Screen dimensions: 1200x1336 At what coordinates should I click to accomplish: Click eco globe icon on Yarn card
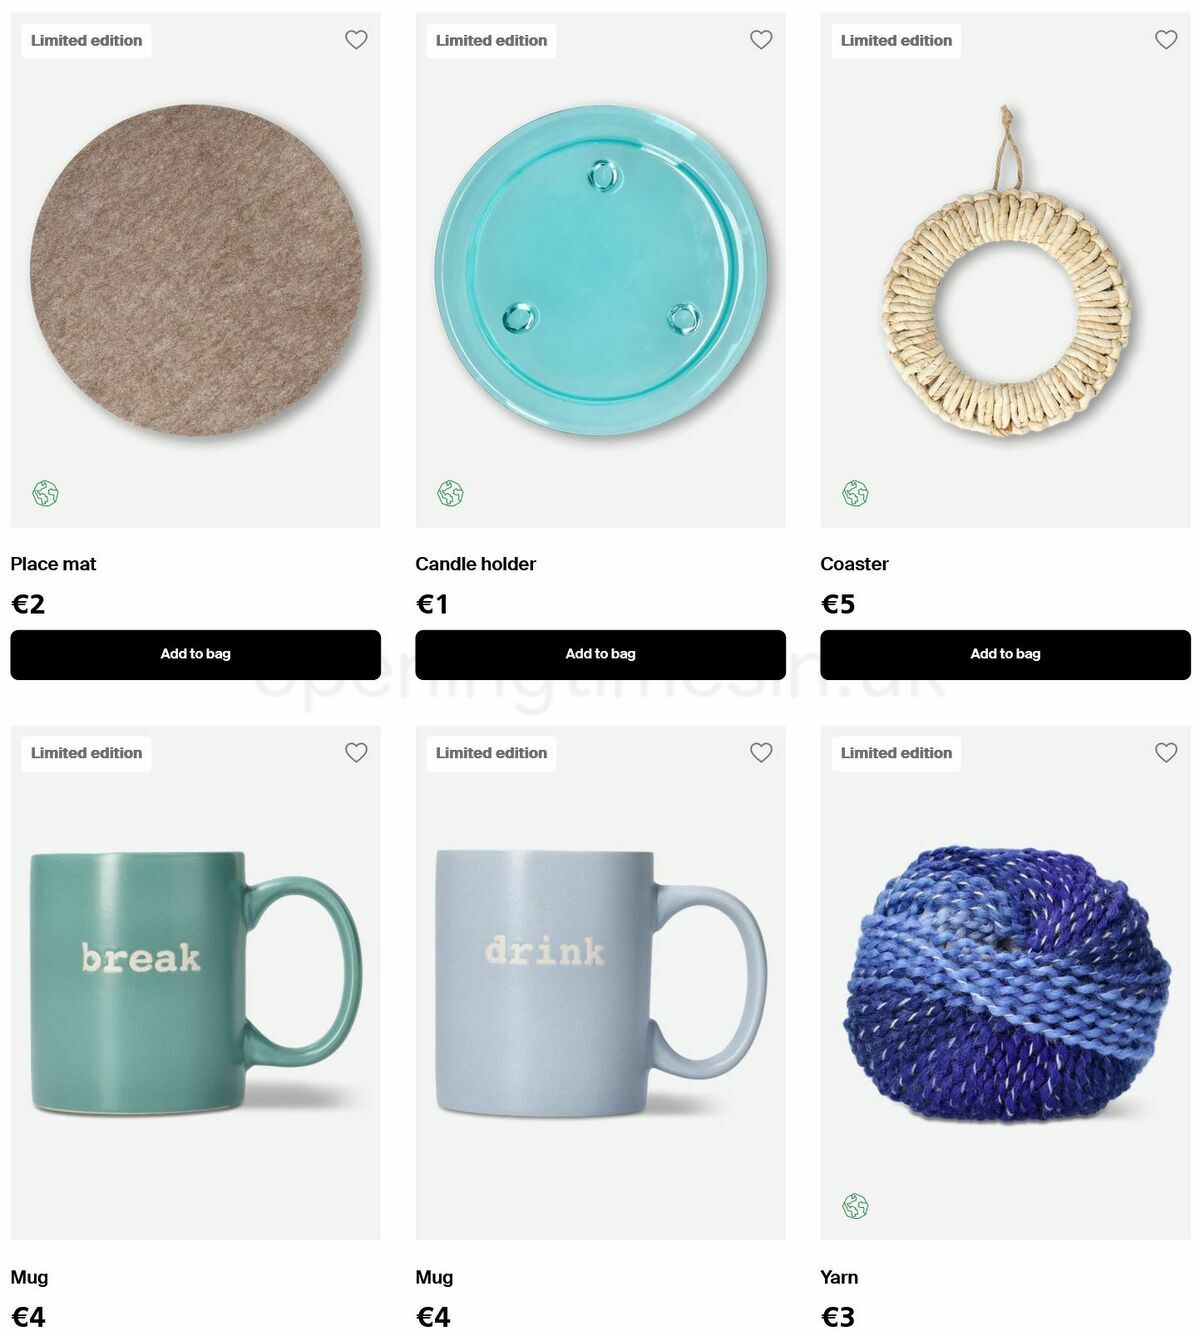(855, 1206)
